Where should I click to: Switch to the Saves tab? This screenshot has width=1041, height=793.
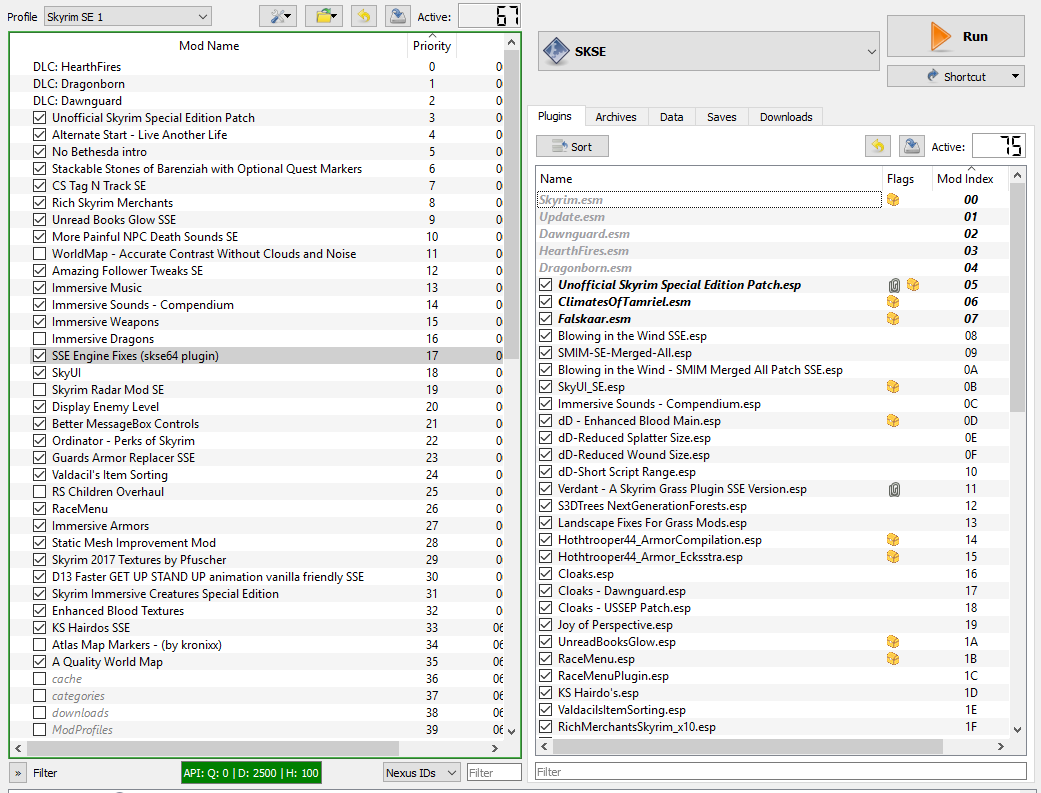click(x=721, y=117)
